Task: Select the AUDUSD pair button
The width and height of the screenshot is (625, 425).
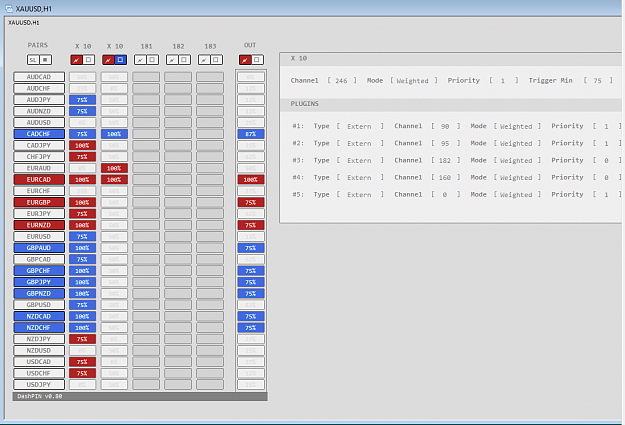Action: pos(39,122)
